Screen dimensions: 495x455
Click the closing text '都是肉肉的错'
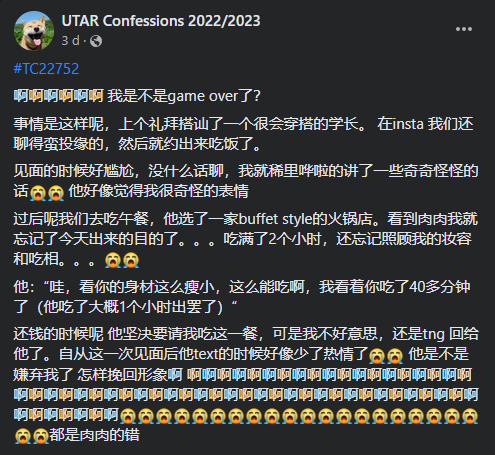(94, 435)
